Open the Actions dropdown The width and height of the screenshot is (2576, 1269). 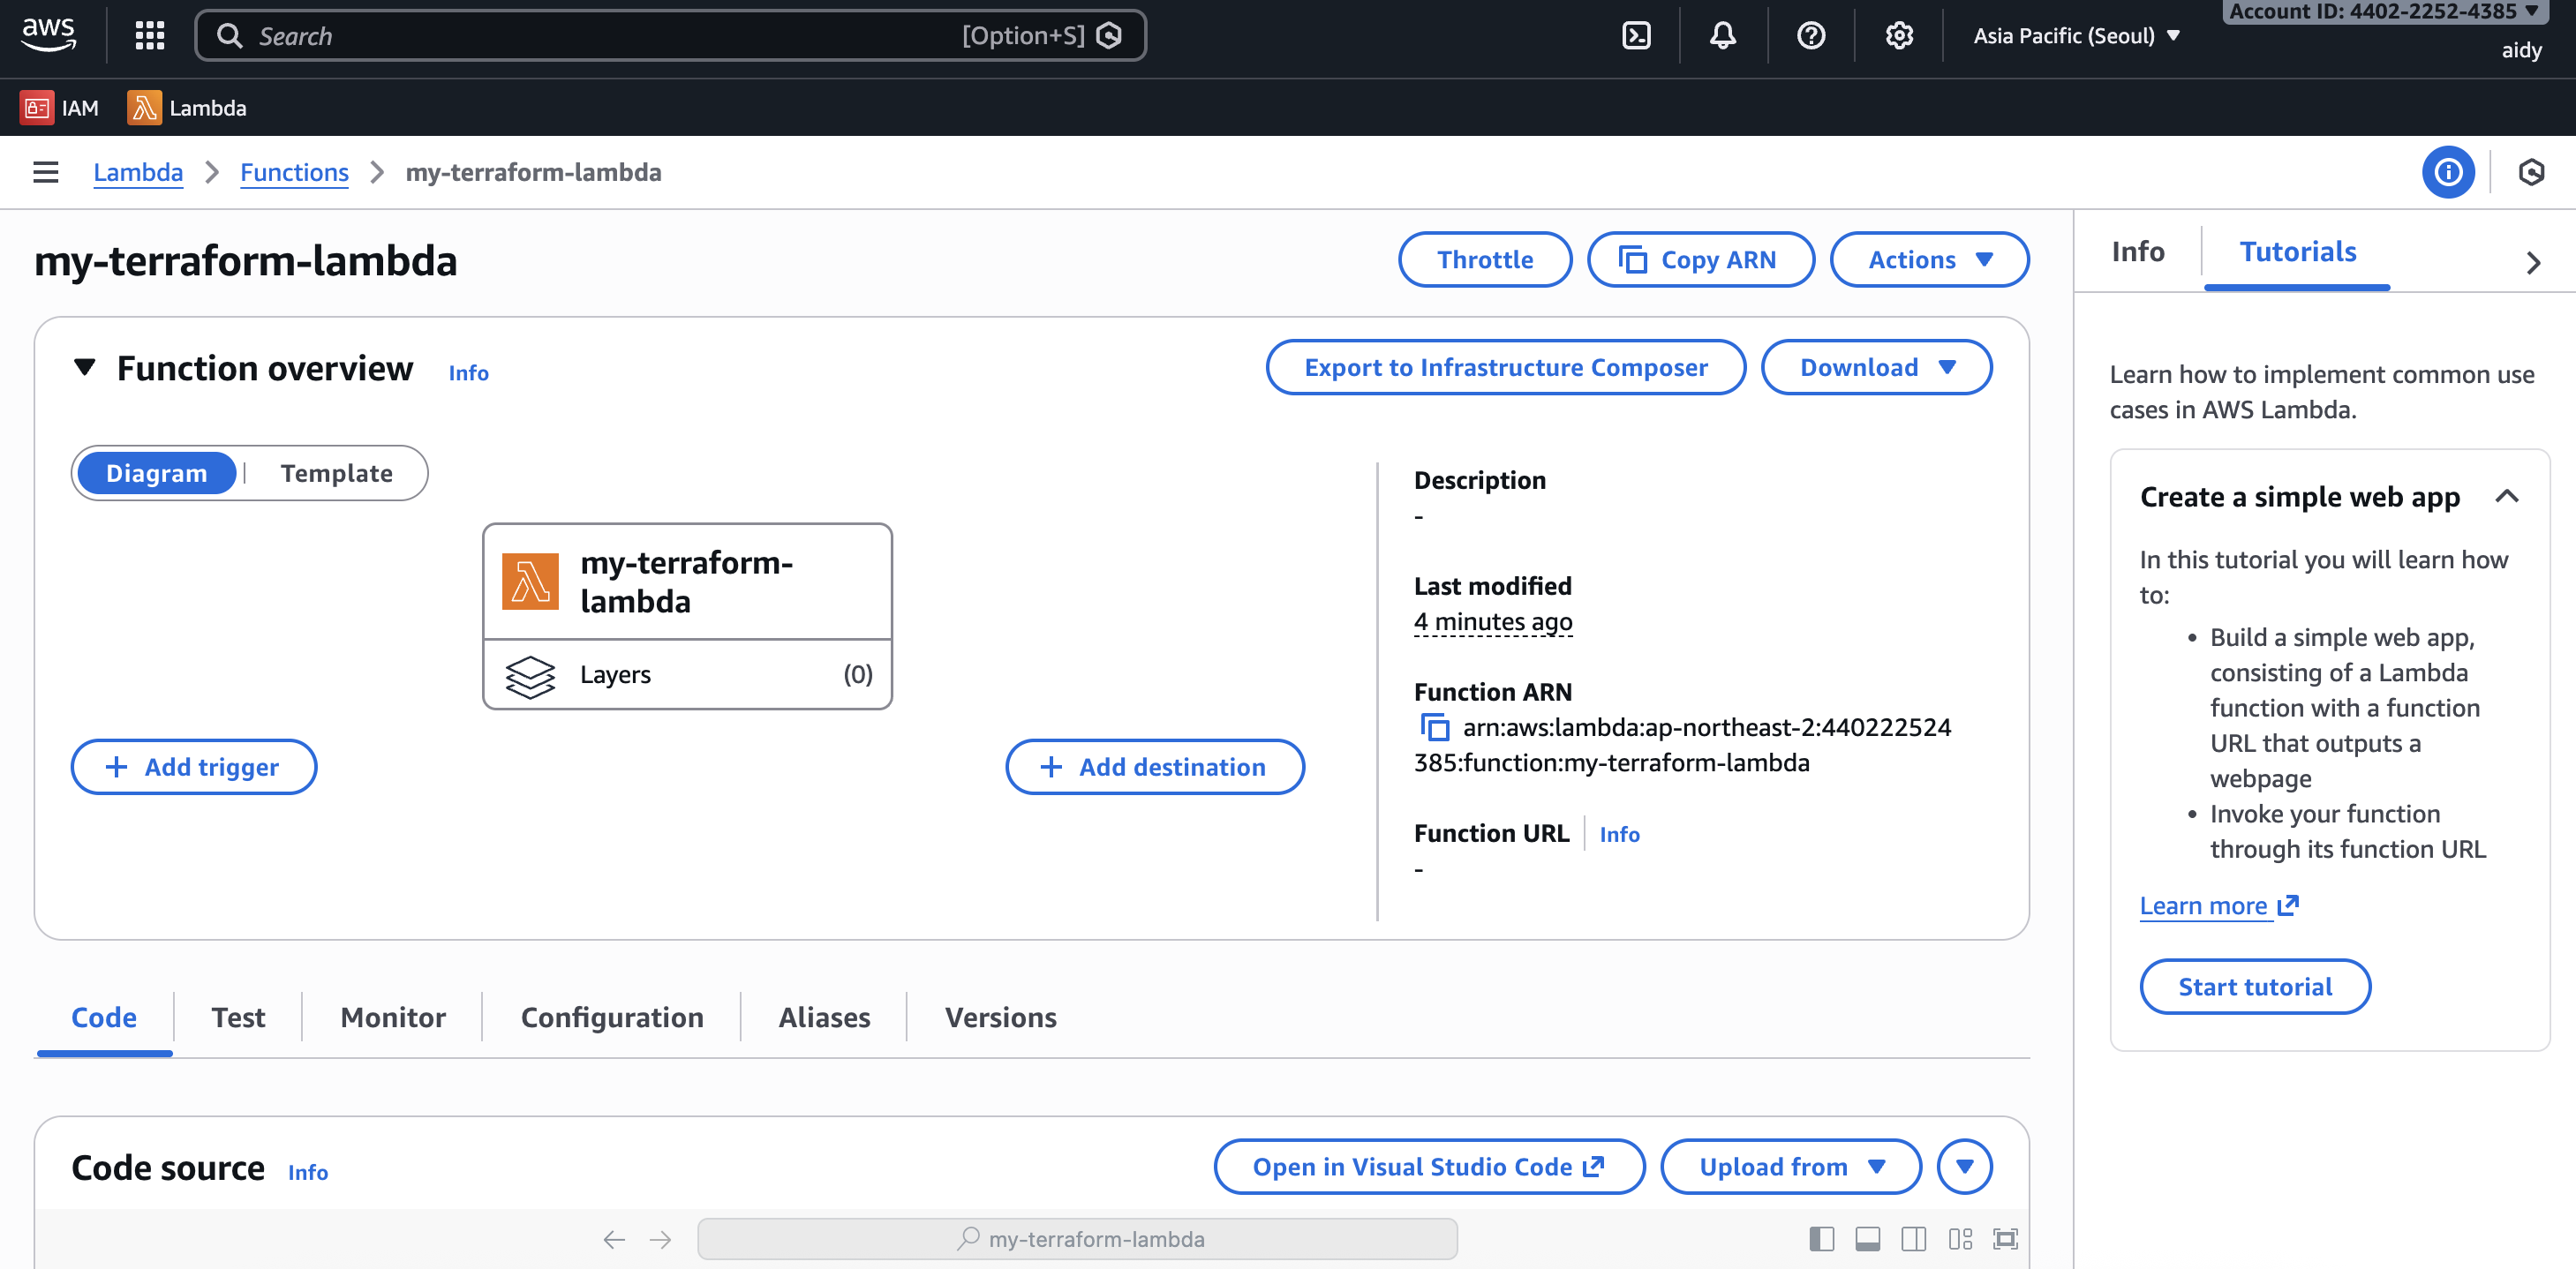tap(1929, 260)
